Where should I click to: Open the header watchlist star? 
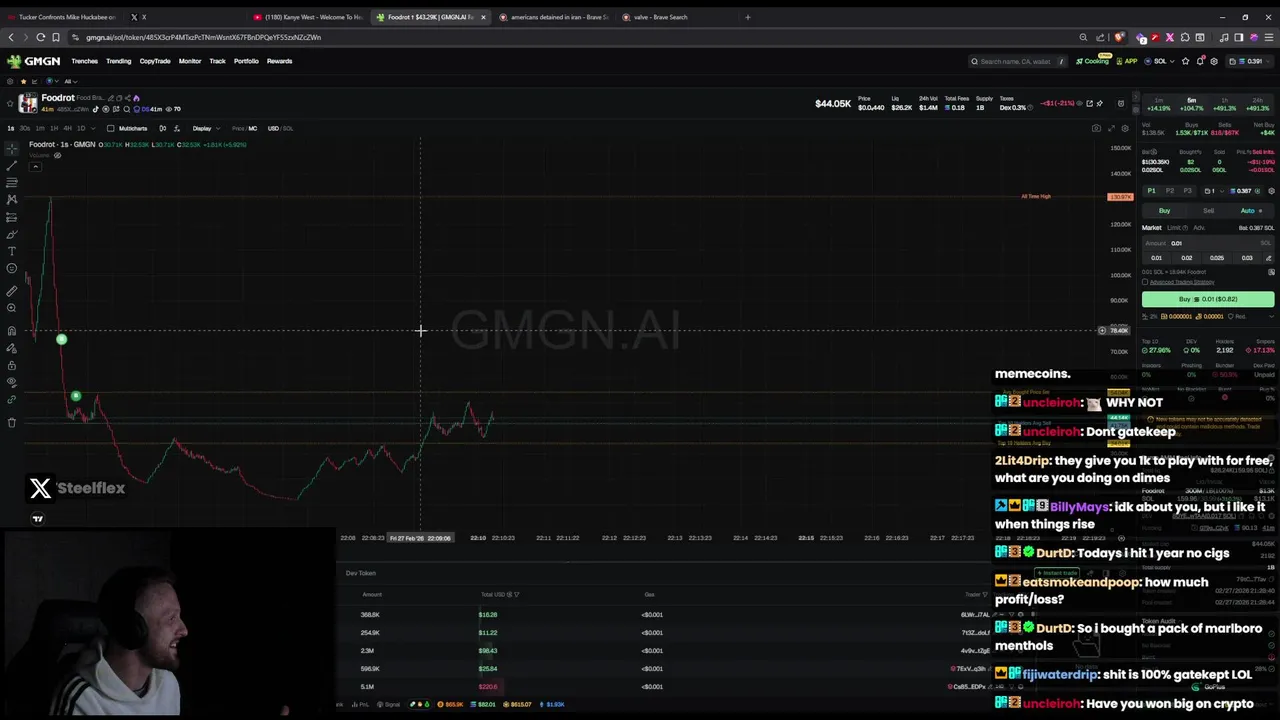coord(1185,61)
